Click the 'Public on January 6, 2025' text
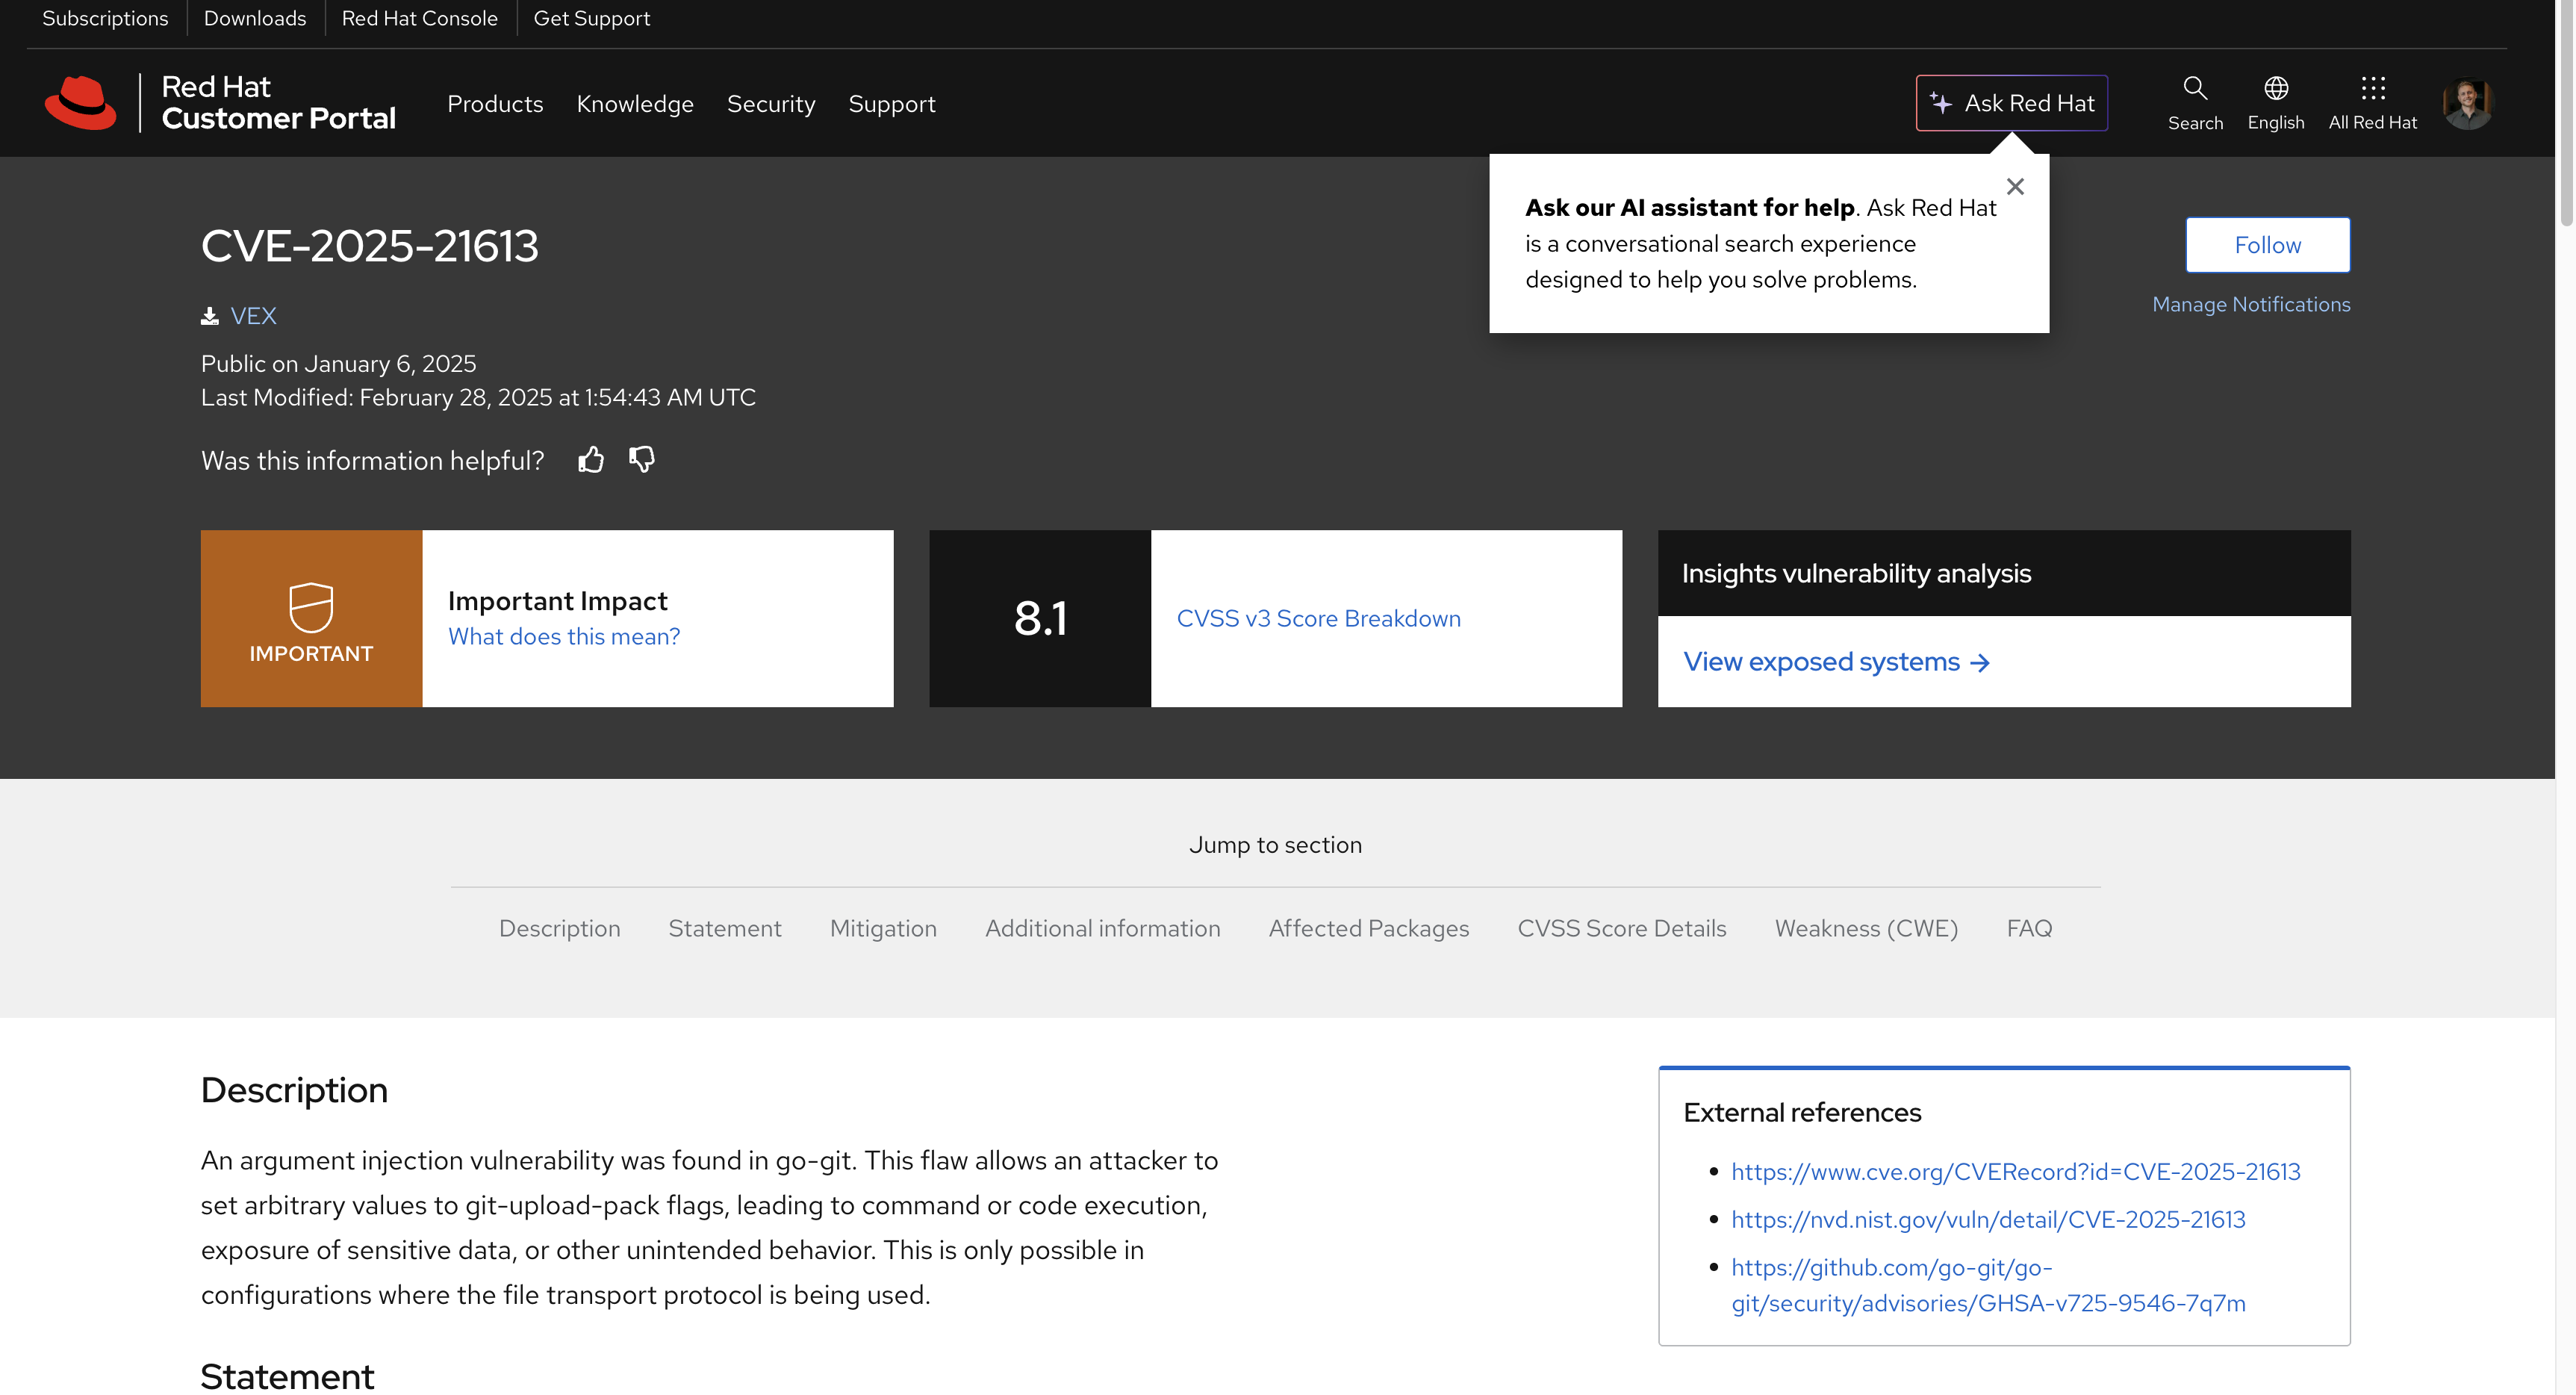This screenshot has height=1395, width=2576. [x=339, y=364]
